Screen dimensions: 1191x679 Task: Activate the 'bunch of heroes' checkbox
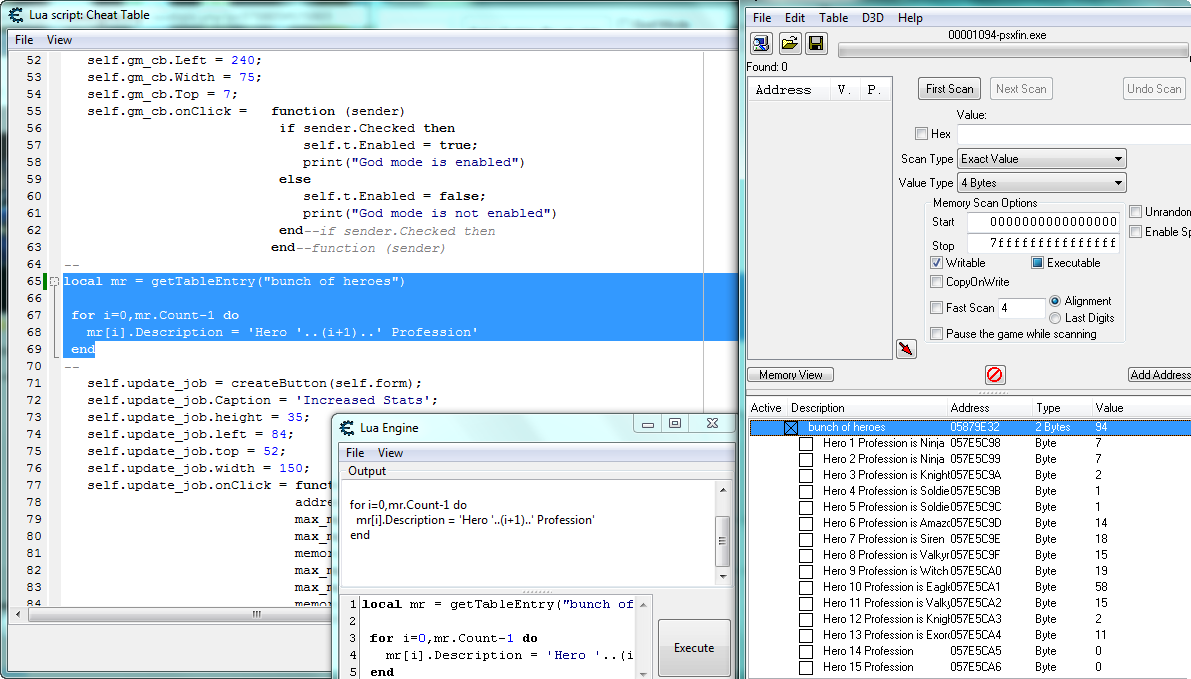tap(791, 428)
